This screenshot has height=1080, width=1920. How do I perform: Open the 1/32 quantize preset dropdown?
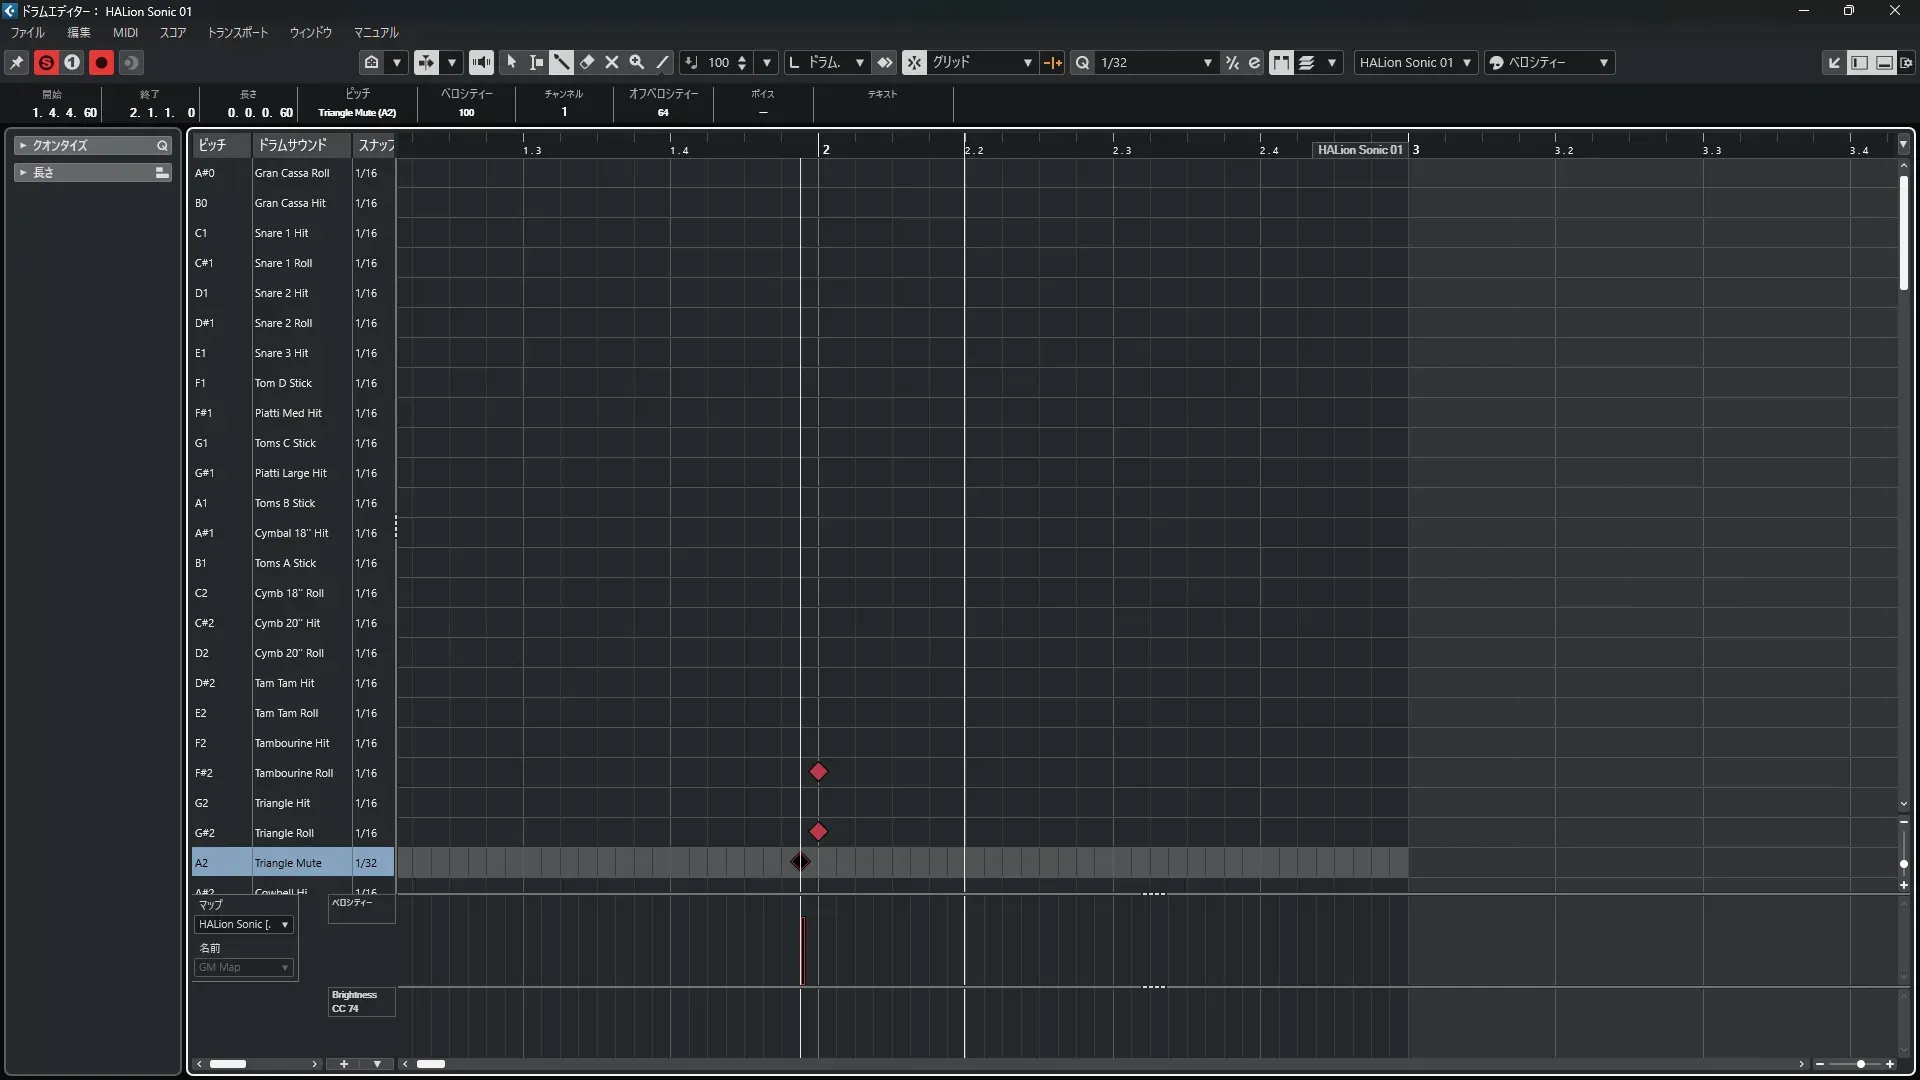[1156, 62]
